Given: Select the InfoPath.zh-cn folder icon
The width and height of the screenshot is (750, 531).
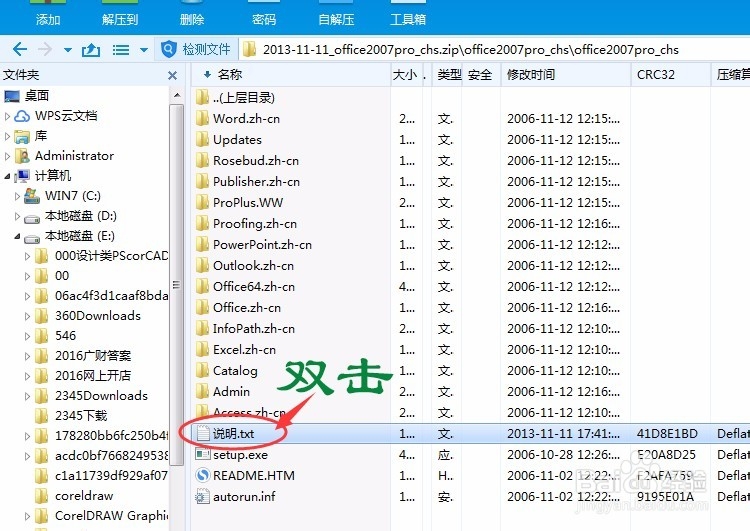Looking at the screenshot, I should [x=202, y=329].
